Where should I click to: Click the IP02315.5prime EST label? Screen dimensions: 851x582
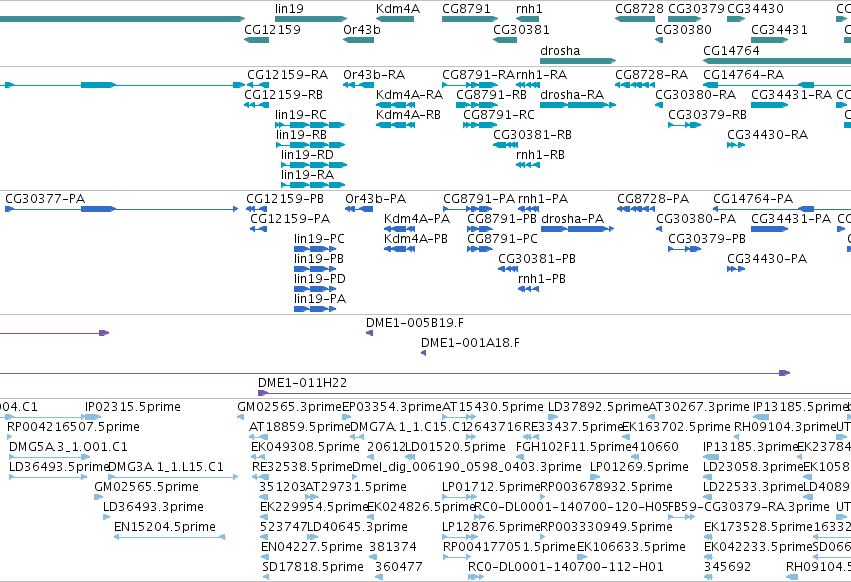[132, 407]
